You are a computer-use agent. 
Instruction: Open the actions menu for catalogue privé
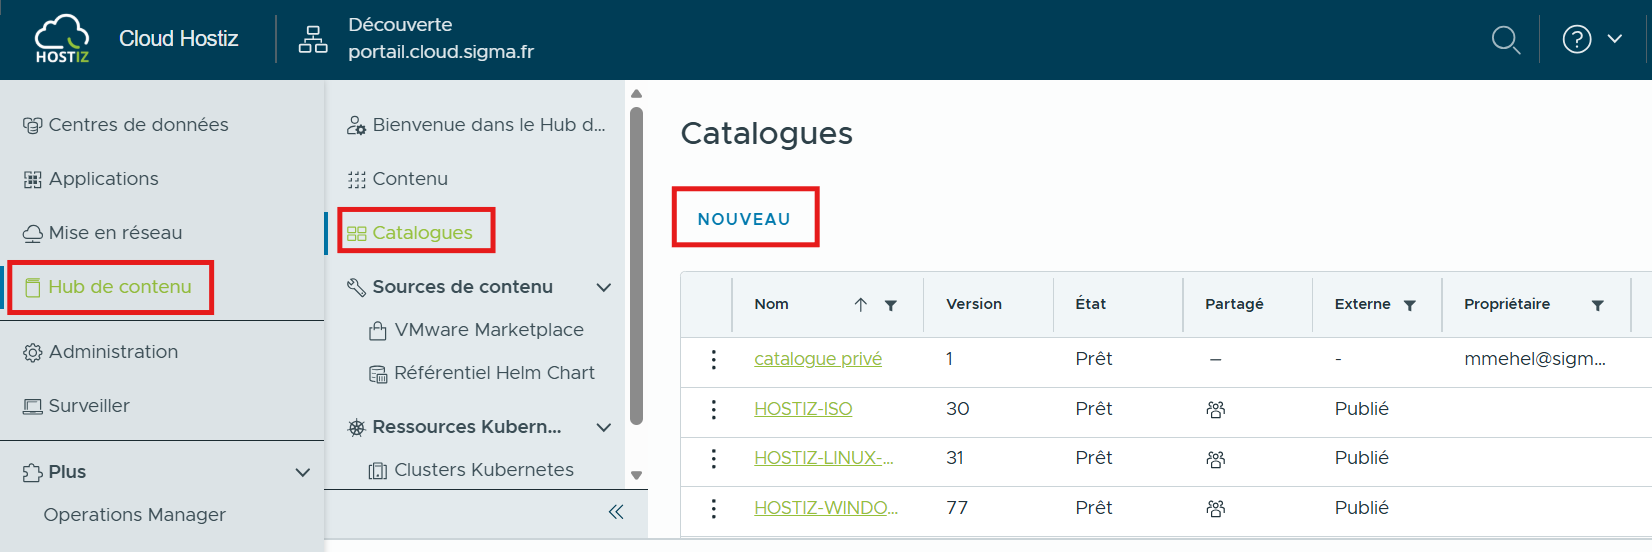pos(713,360)
